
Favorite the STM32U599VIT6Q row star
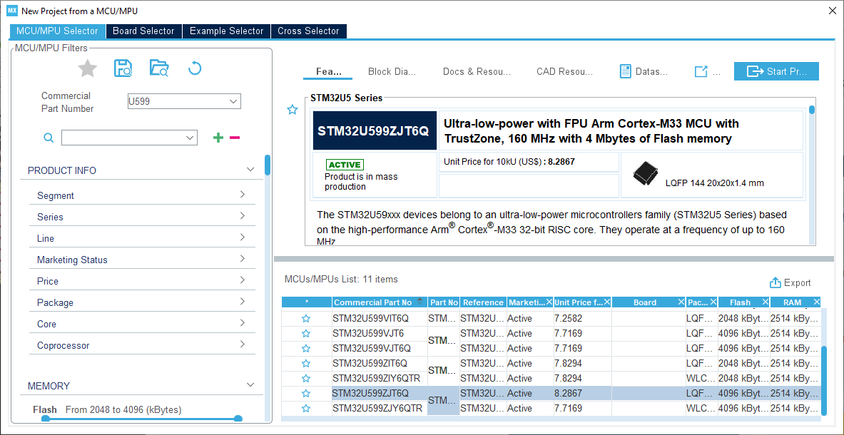[x=306, y=318]
